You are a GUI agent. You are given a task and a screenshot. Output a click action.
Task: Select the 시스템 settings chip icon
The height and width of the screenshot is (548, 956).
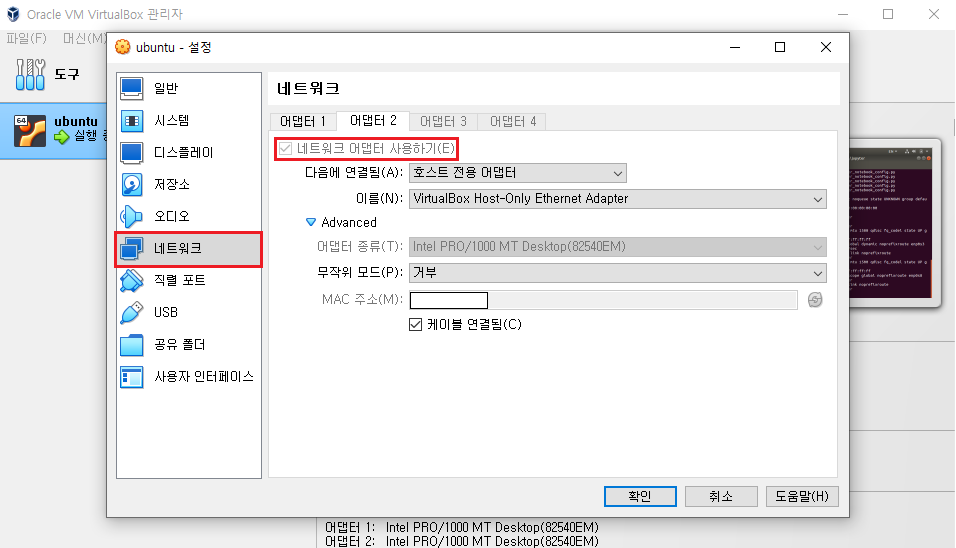point(132,121)
